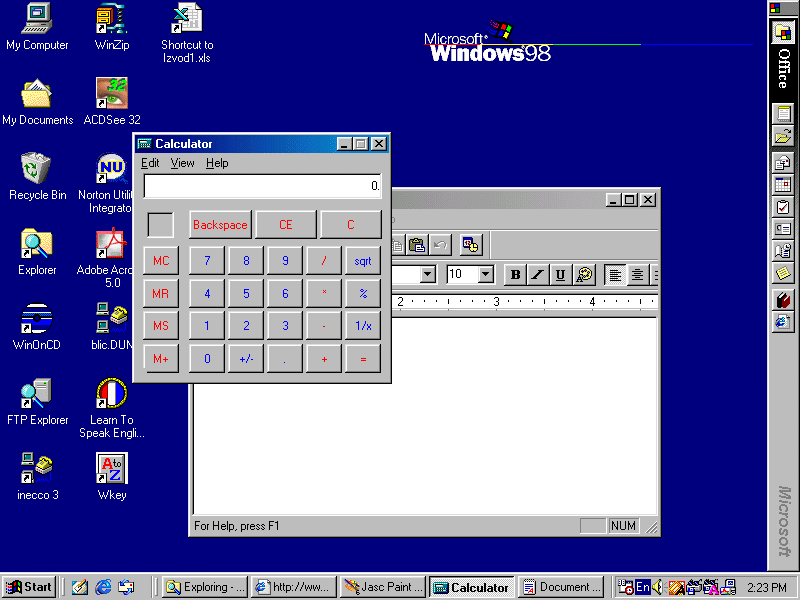Click the CE button in Calculator
Viewport: 800px width, 600px height.
[x=286, y=224]
